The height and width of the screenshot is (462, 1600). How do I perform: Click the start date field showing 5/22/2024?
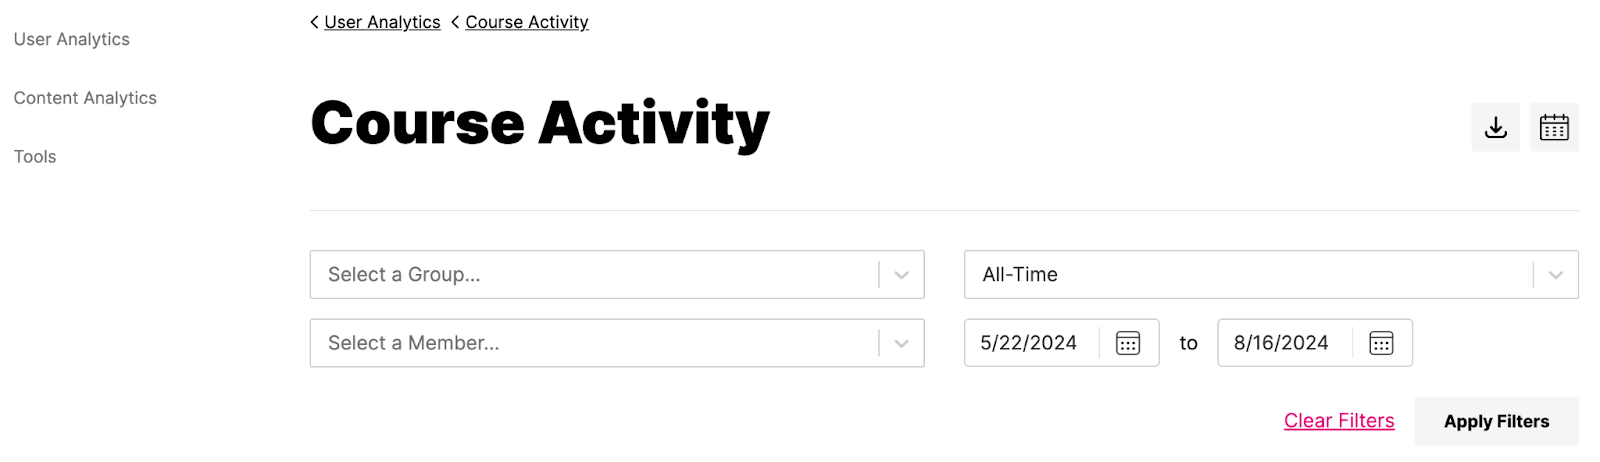coord(1028,343)
